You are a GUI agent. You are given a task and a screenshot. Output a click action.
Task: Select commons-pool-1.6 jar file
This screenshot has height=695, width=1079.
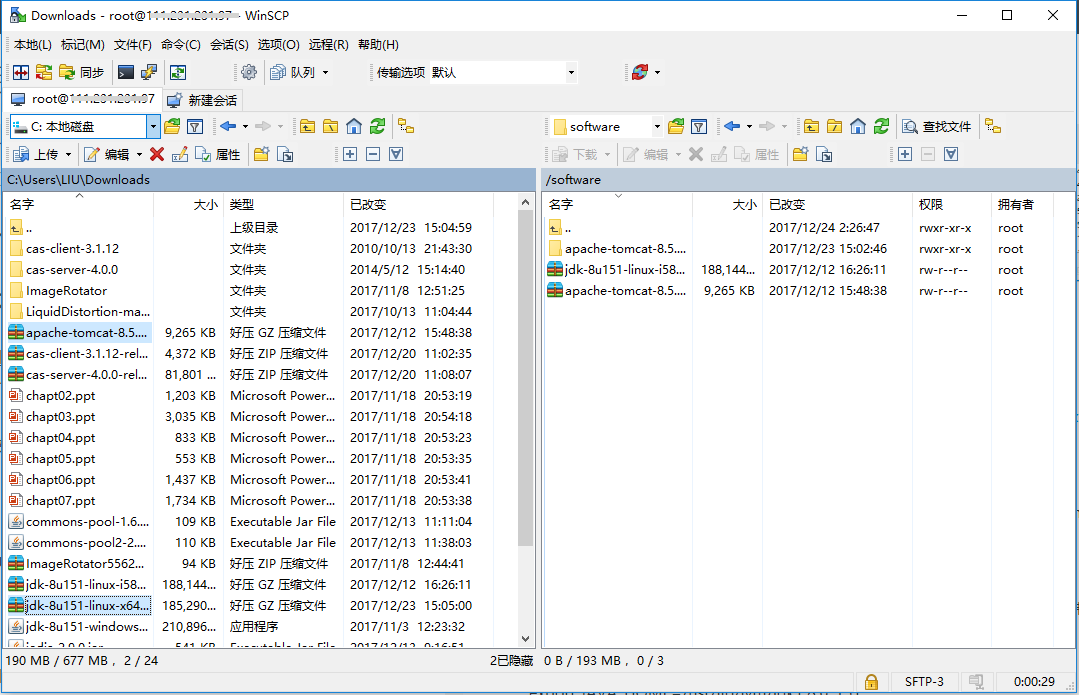click(x=87, y=522)
